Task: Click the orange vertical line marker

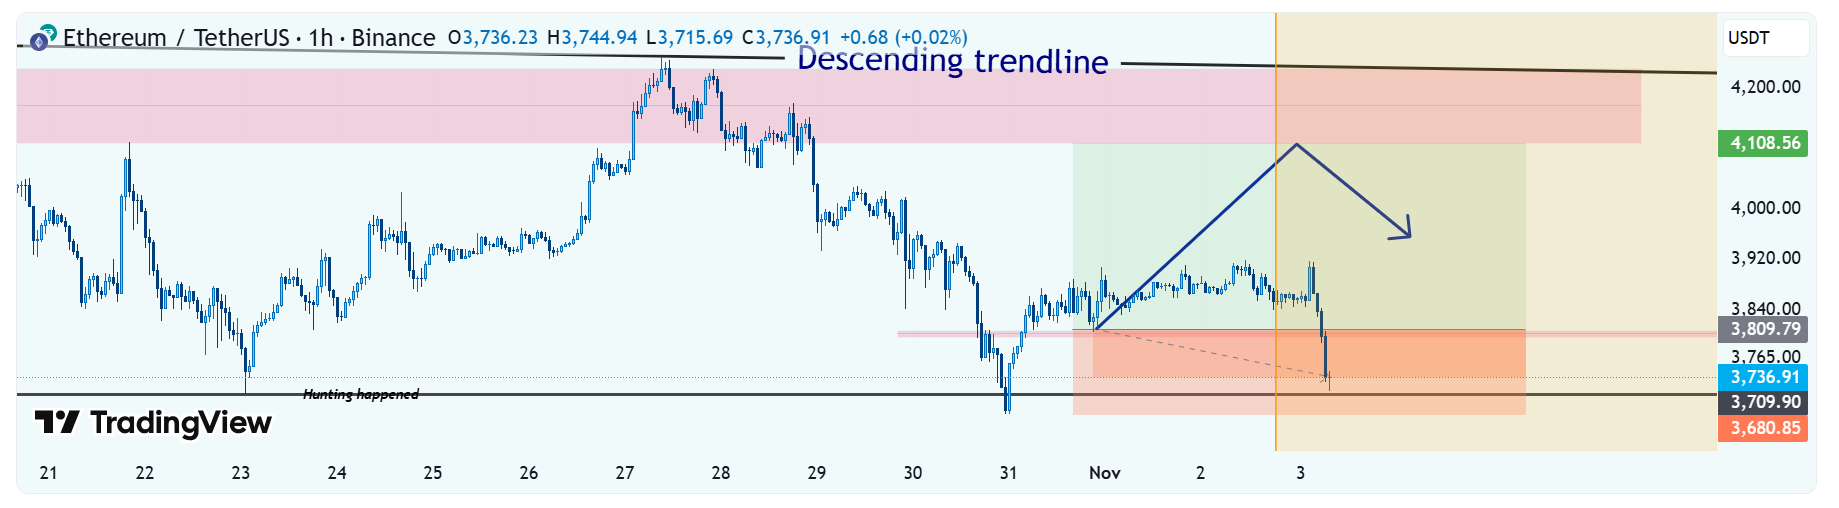Action: click(x=1276, y=300)
